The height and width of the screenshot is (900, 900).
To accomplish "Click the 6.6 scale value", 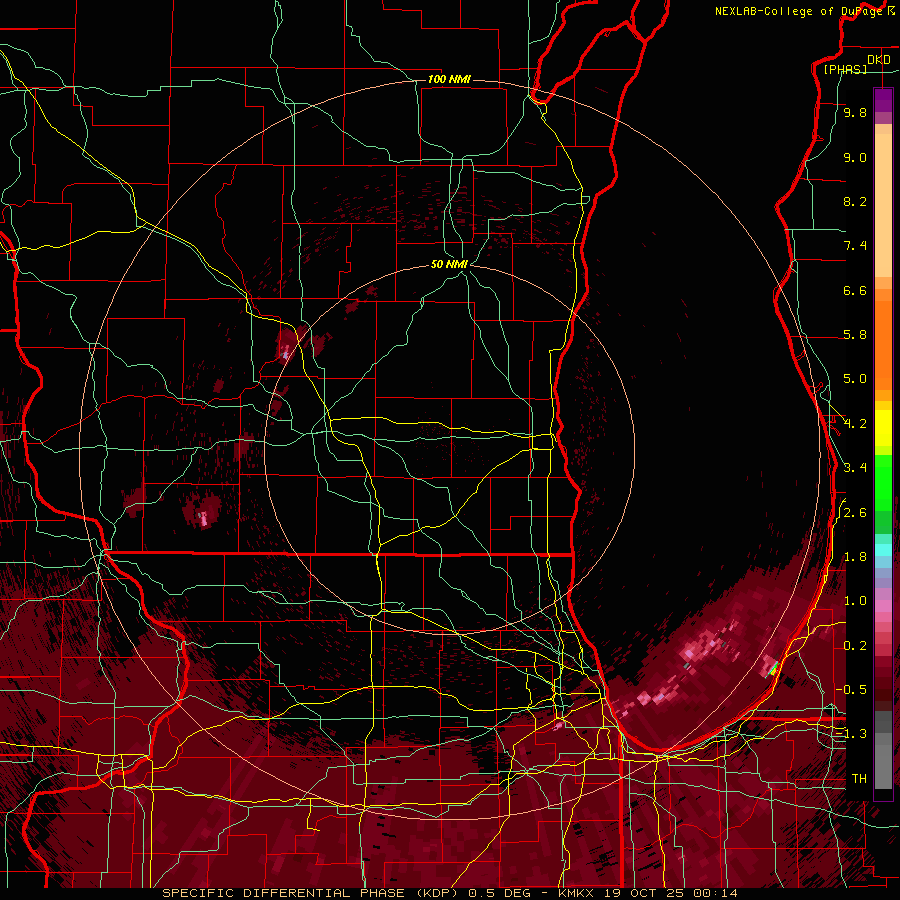I will (855, 290).
